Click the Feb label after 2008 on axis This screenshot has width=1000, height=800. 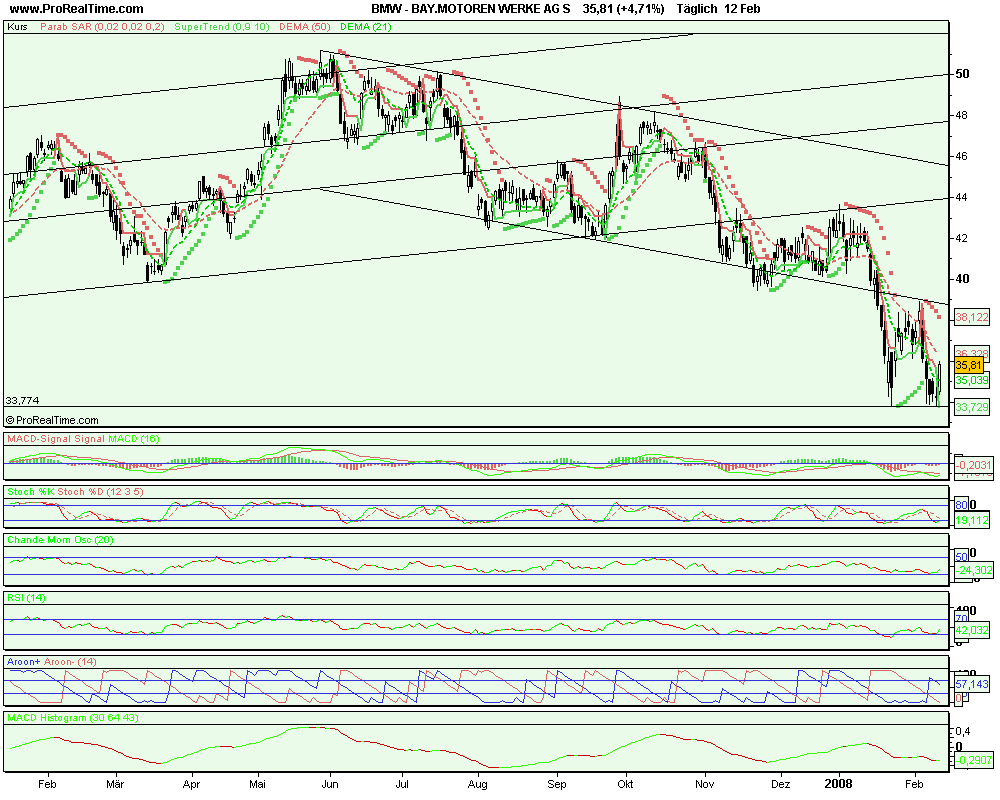[915, 784]
